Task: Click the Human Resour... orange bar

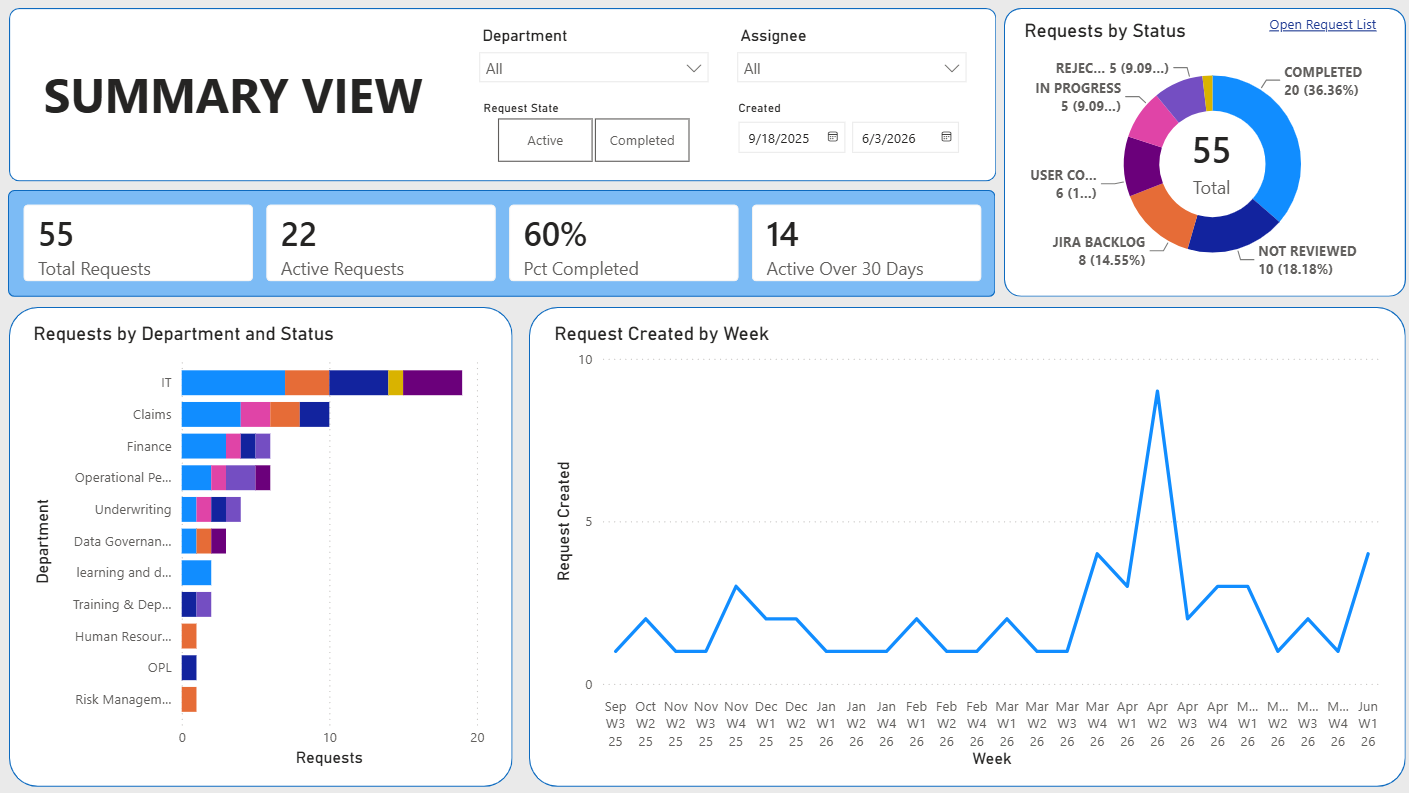Action: point(189,636)
